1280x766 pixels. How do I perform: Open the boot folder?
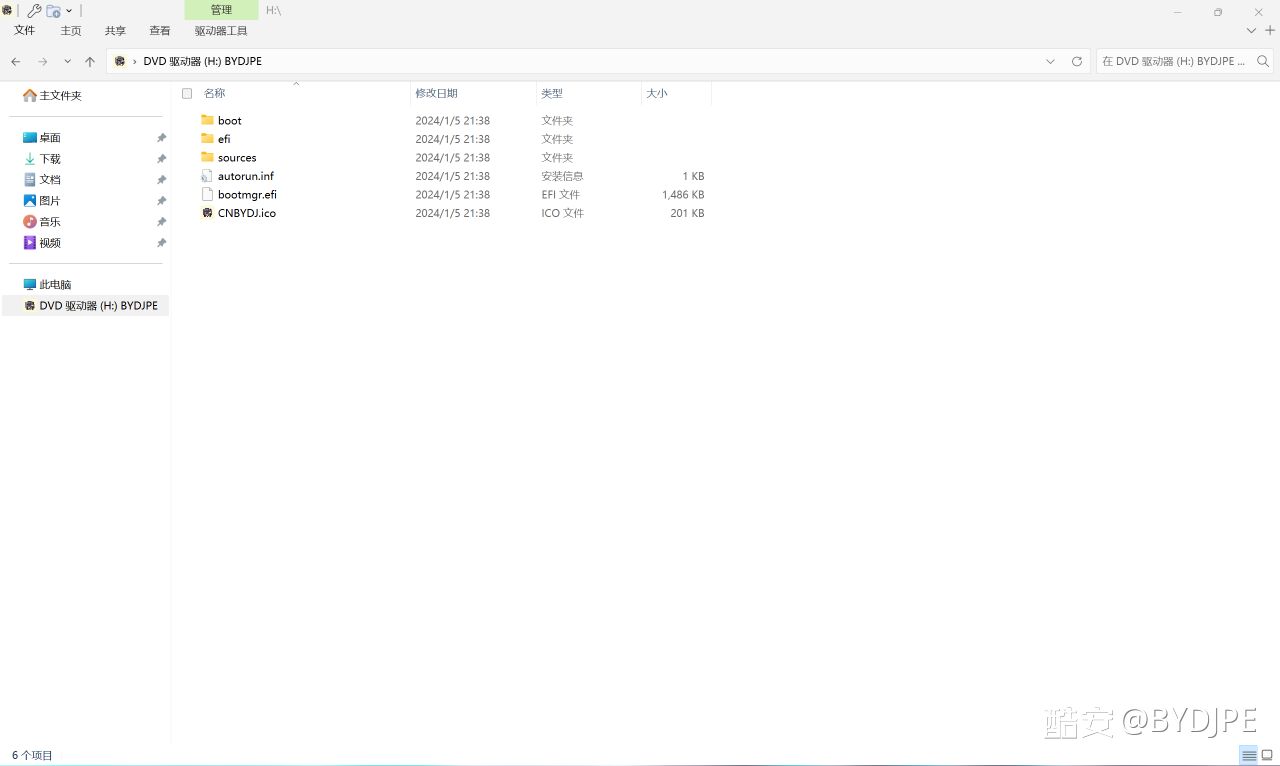229,121
